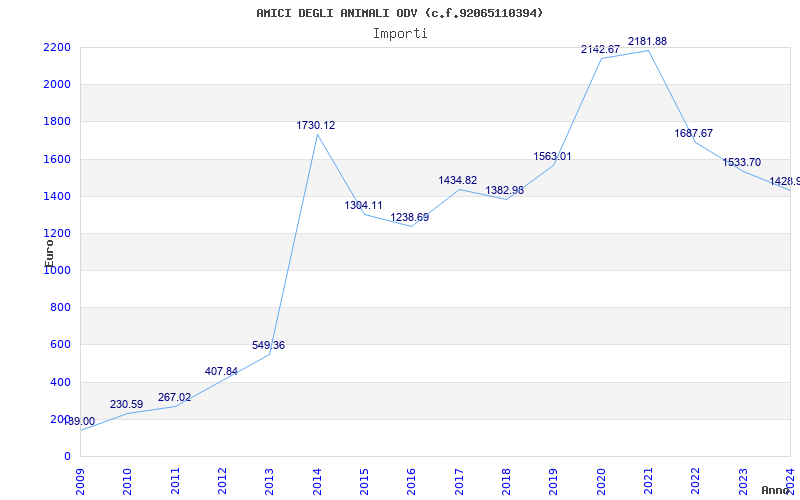Select the 400 y-axis tick label
Image resolution: width=800 pixels, height=500 pixels.
tap(60, 382)
